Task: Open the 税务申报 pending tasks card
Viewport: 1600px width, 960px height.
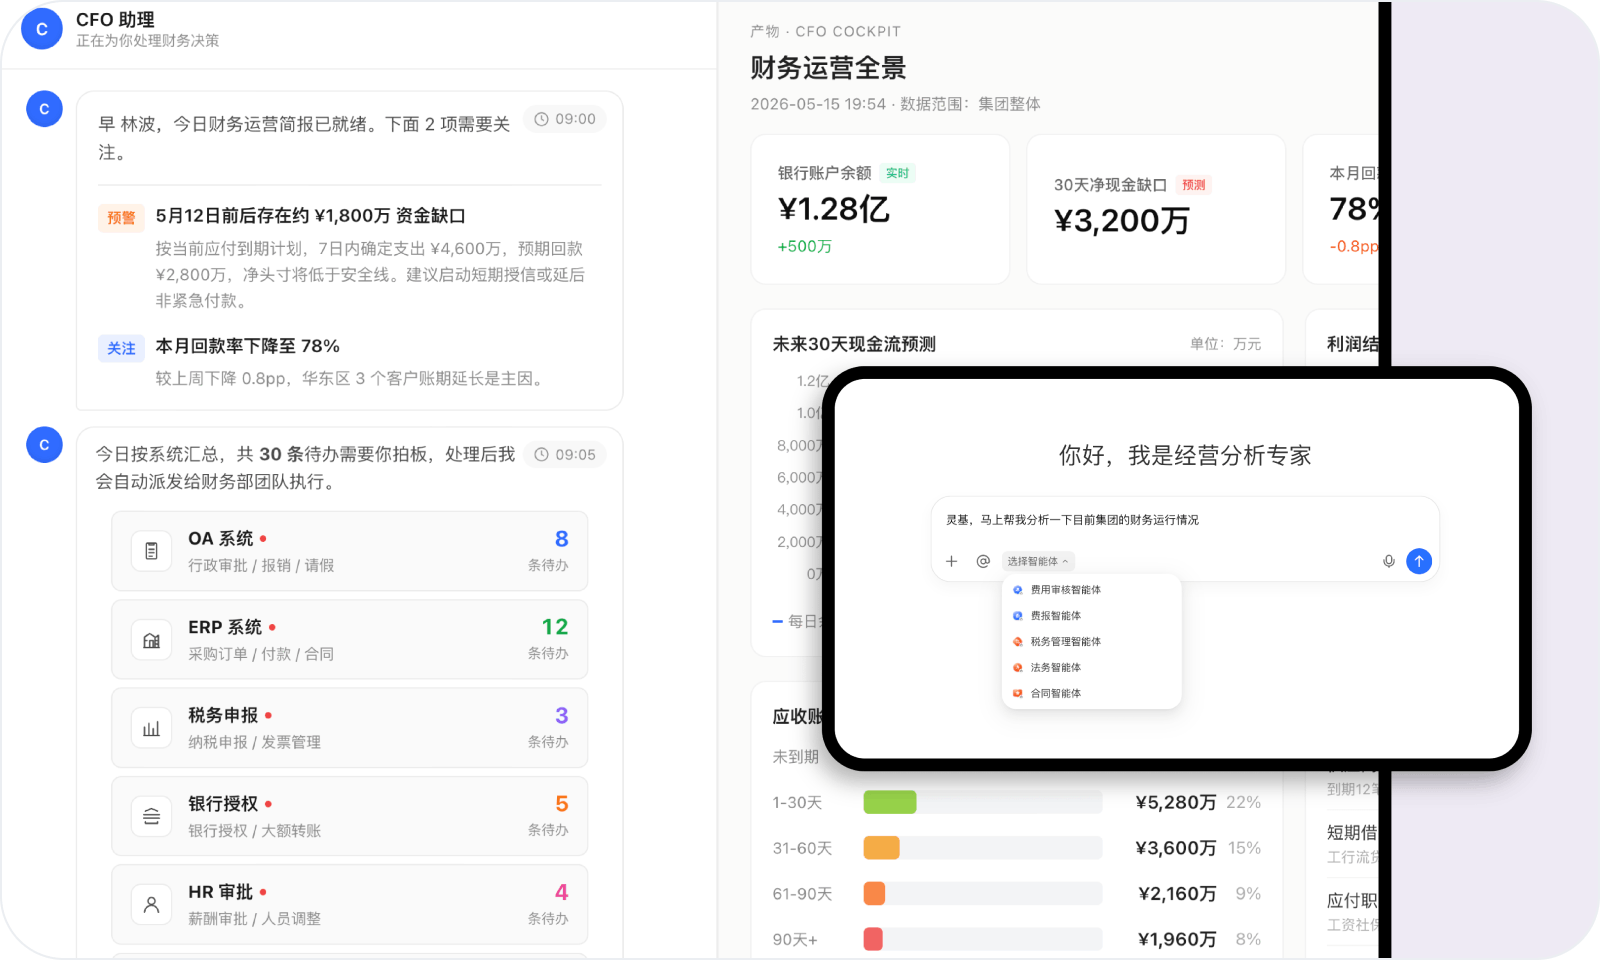Action: [x=350, y=728]
